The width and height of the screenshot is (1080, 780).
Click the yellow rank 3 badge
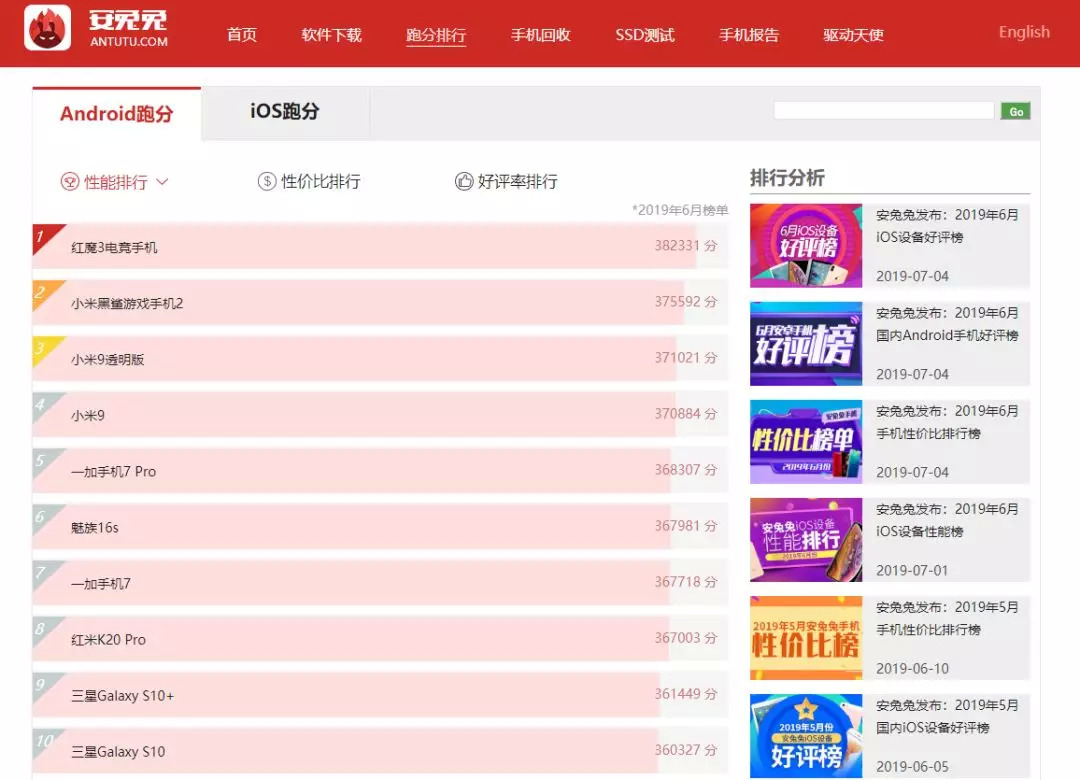click(44, 348)
